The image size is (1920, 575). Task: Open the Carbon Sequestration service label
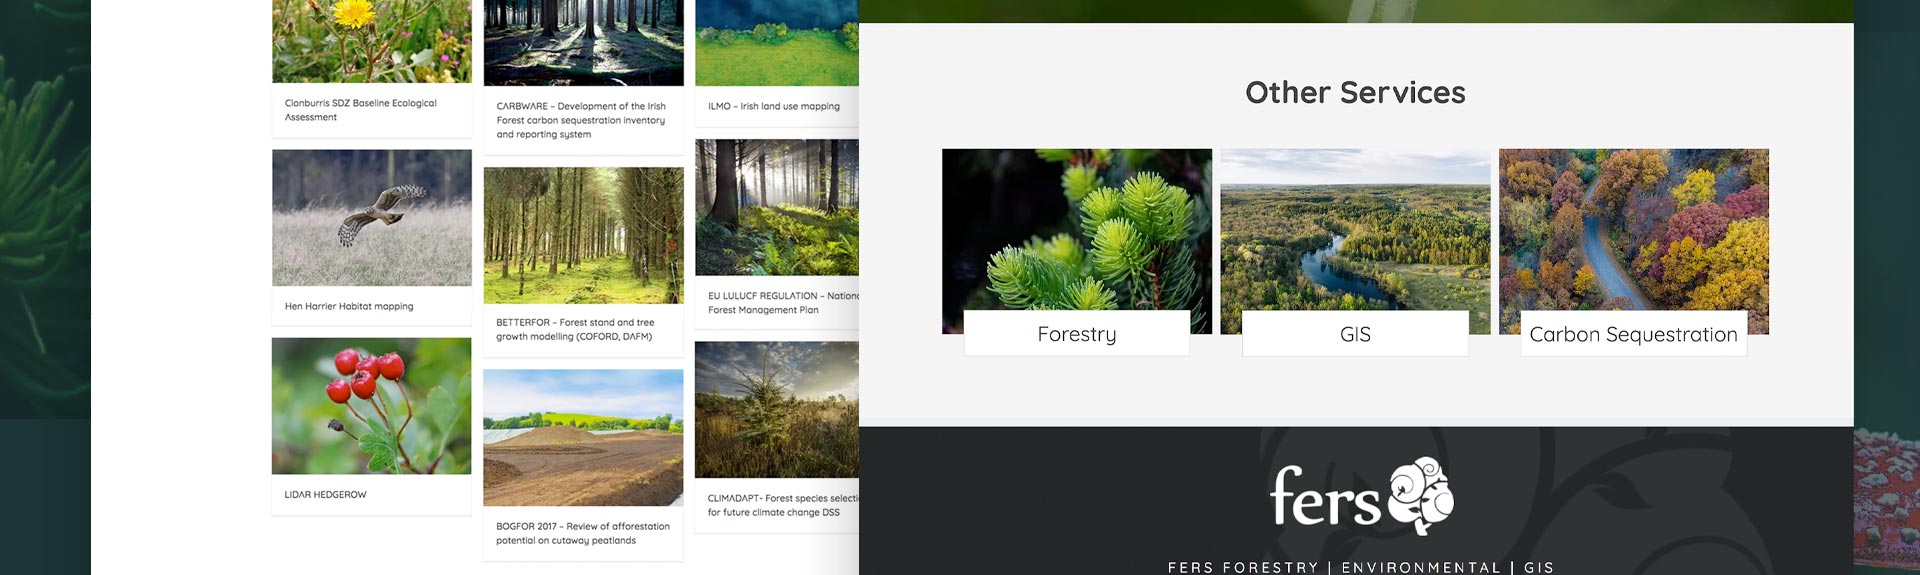click(x=1633, y=334)
